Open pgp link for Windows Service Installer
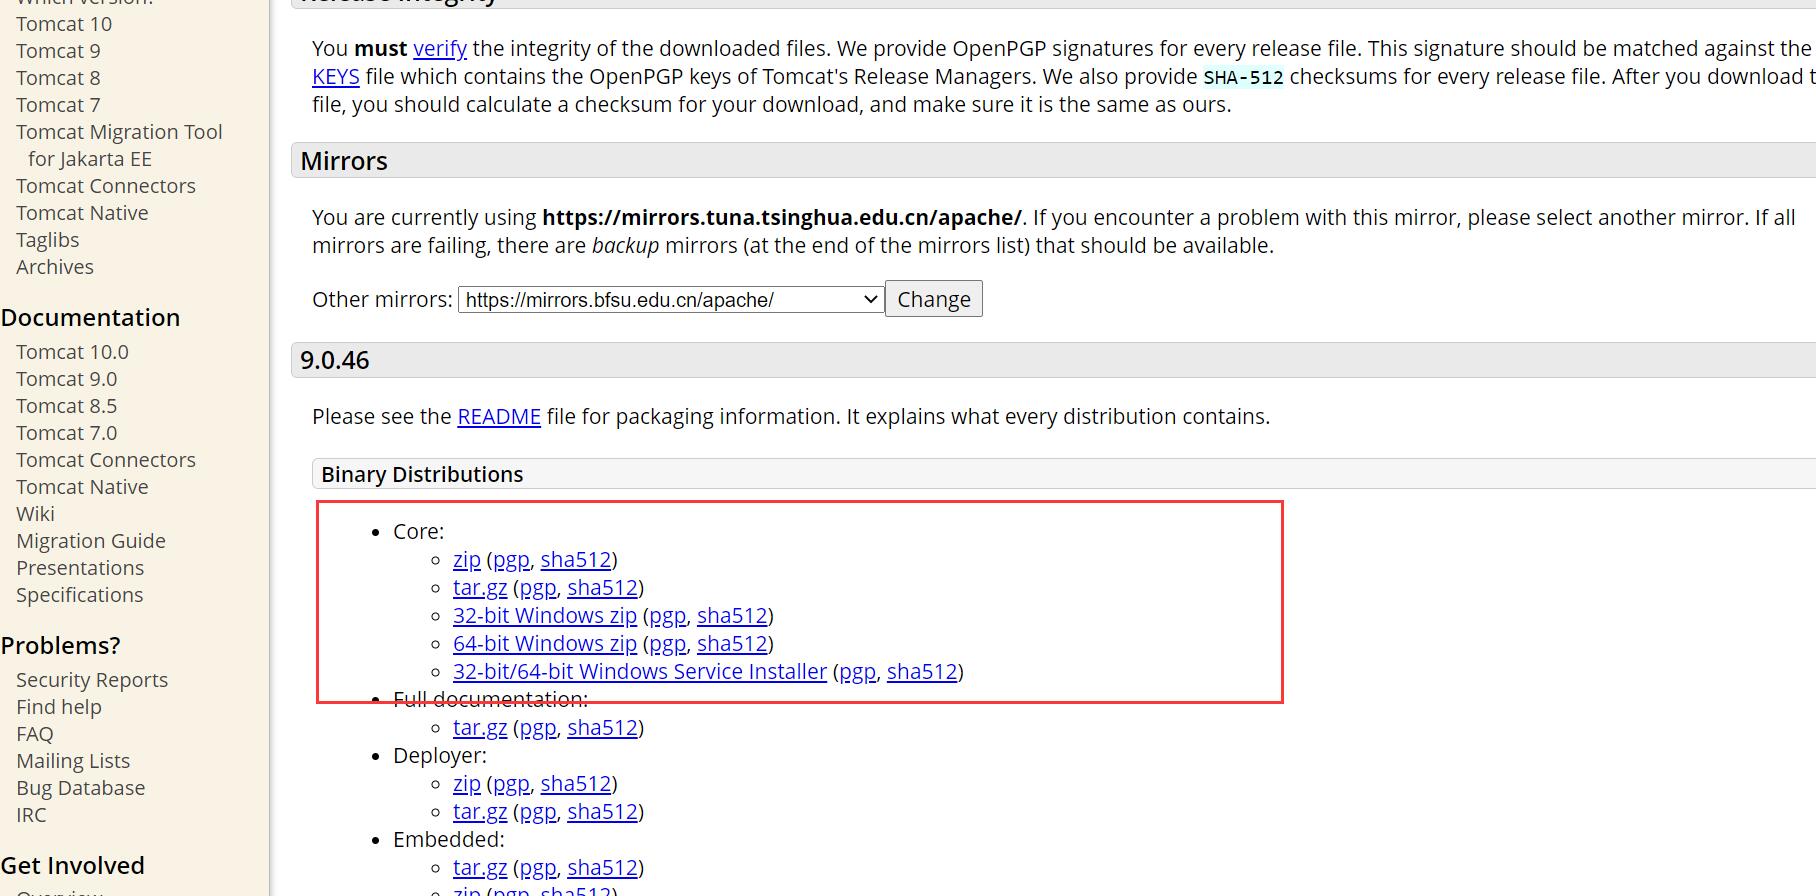 coord(858,671)
